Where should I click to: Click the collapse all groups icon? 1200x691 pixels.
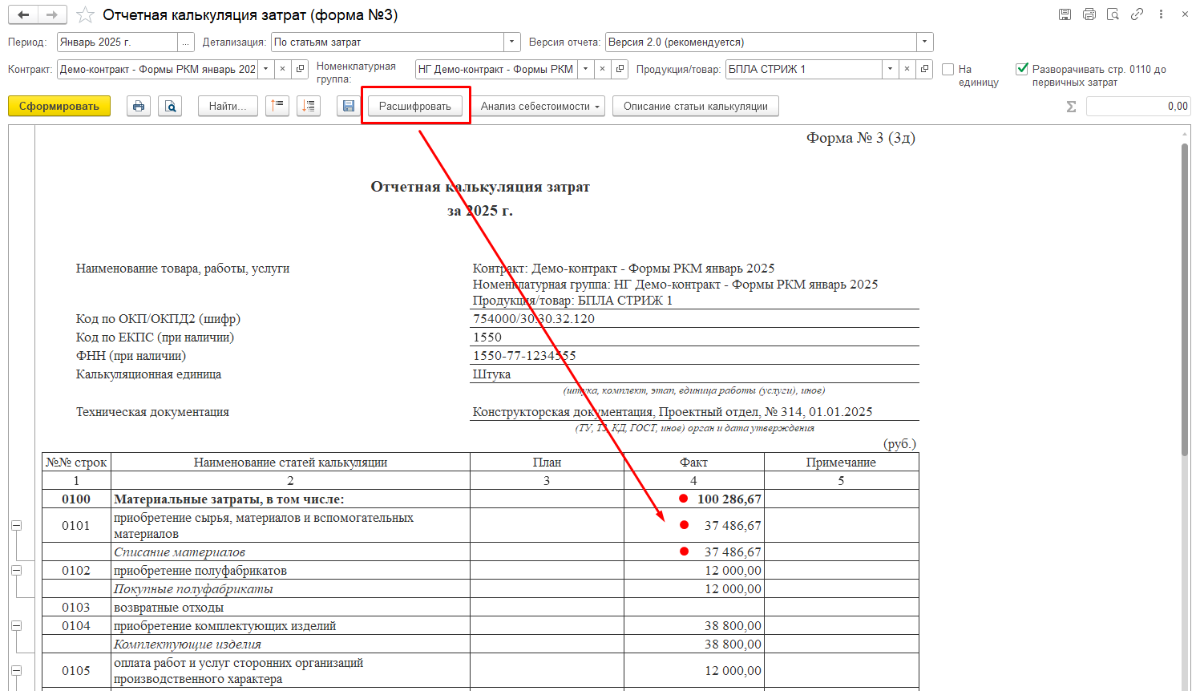coord(278,106)
